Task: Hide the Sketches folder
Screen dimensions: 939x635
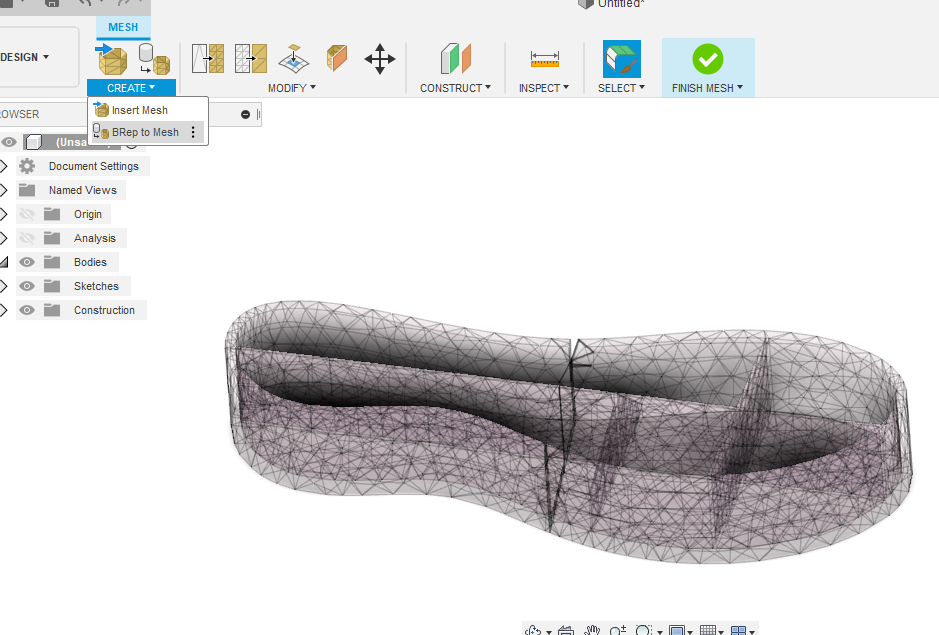Action: point(27,286)
